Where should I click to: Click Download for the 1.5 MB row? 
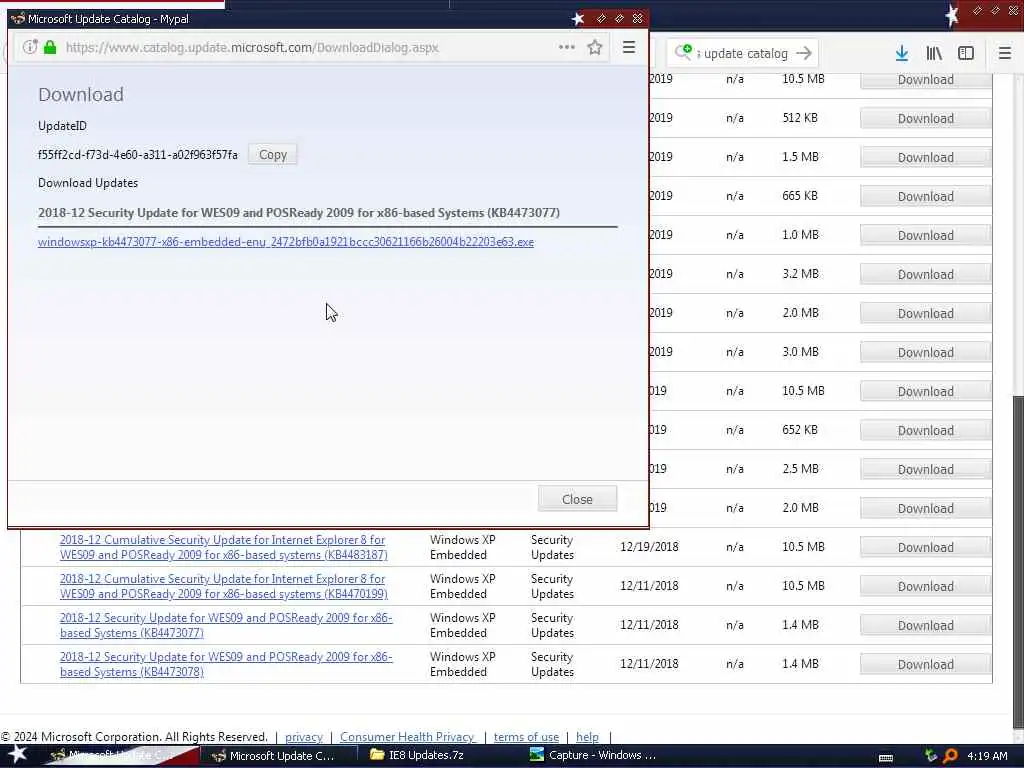tap(925, 157)
